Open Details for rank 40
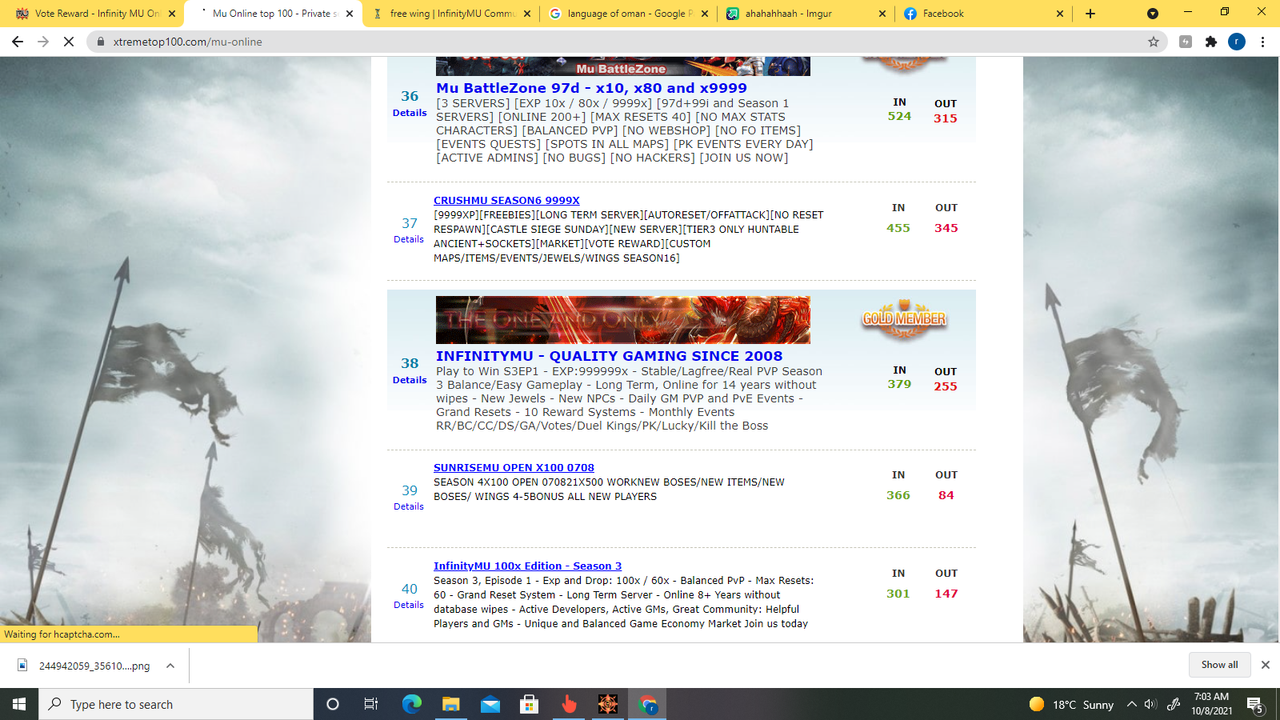This screenshot has width=1280, height=720. click(x=408, y=605)
